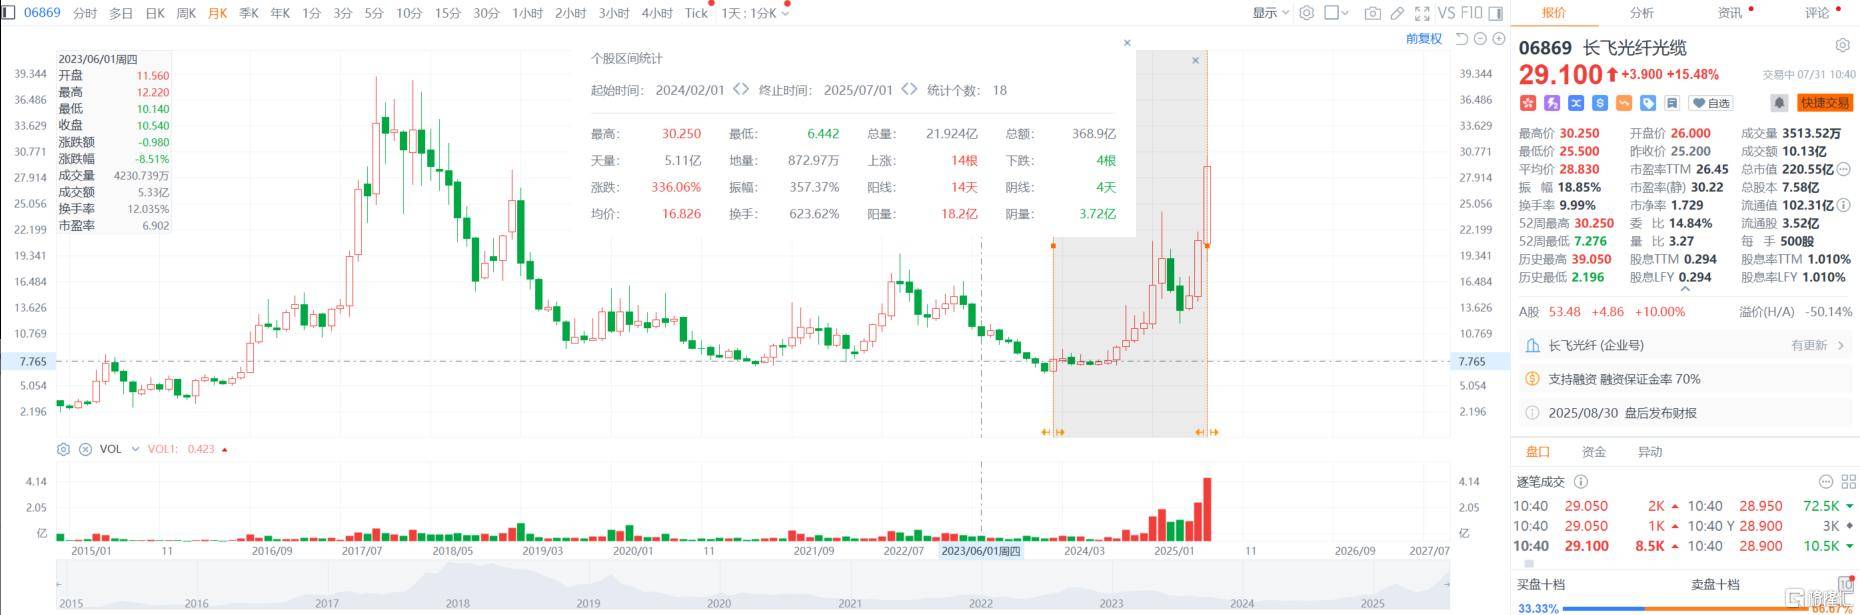Screen dimensions: 1860x615
Task: Remove the VOL indicator with X icon
Action: coord(85,449)
